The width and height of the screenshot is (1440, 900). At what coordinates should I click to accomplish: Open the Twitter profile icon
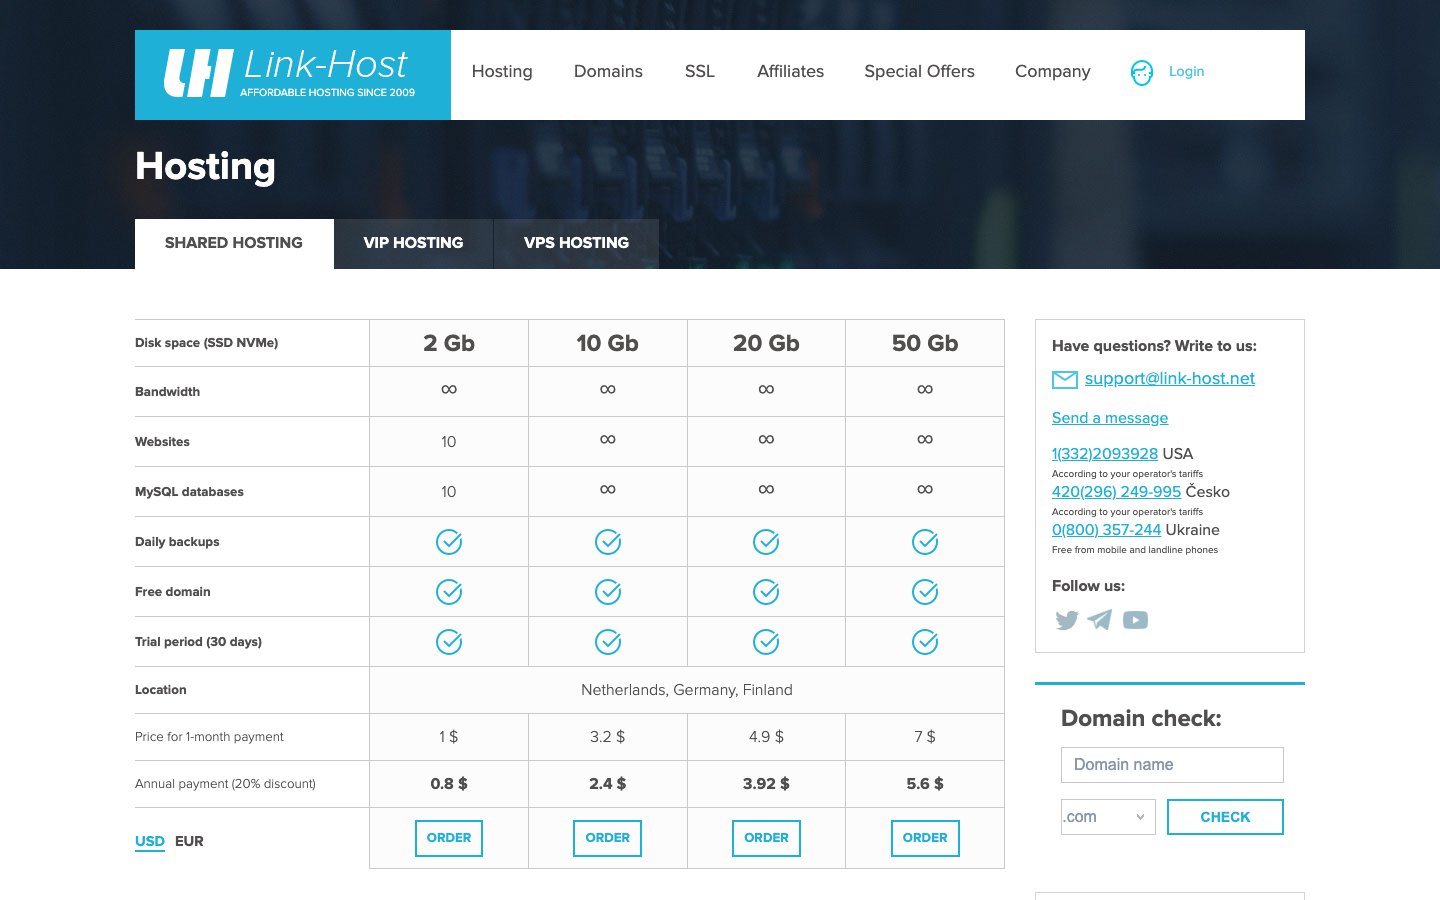coord(1067,620)
